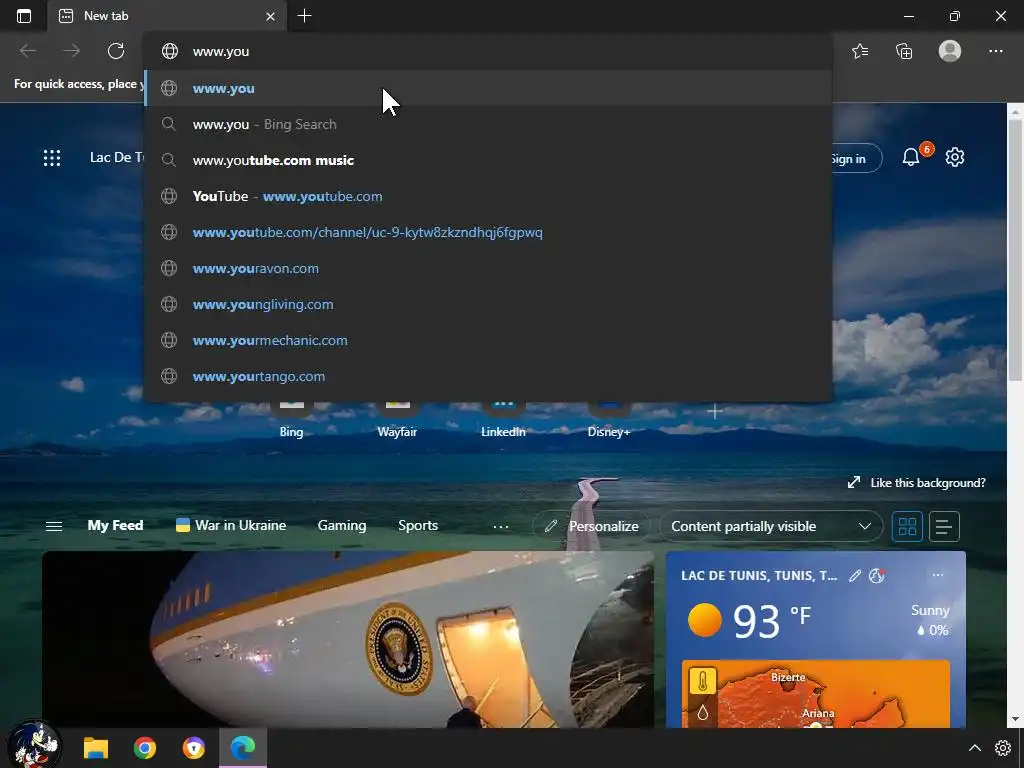Open the notifications bell icon
Screen dimensions: 1024x768
point(911,157)
